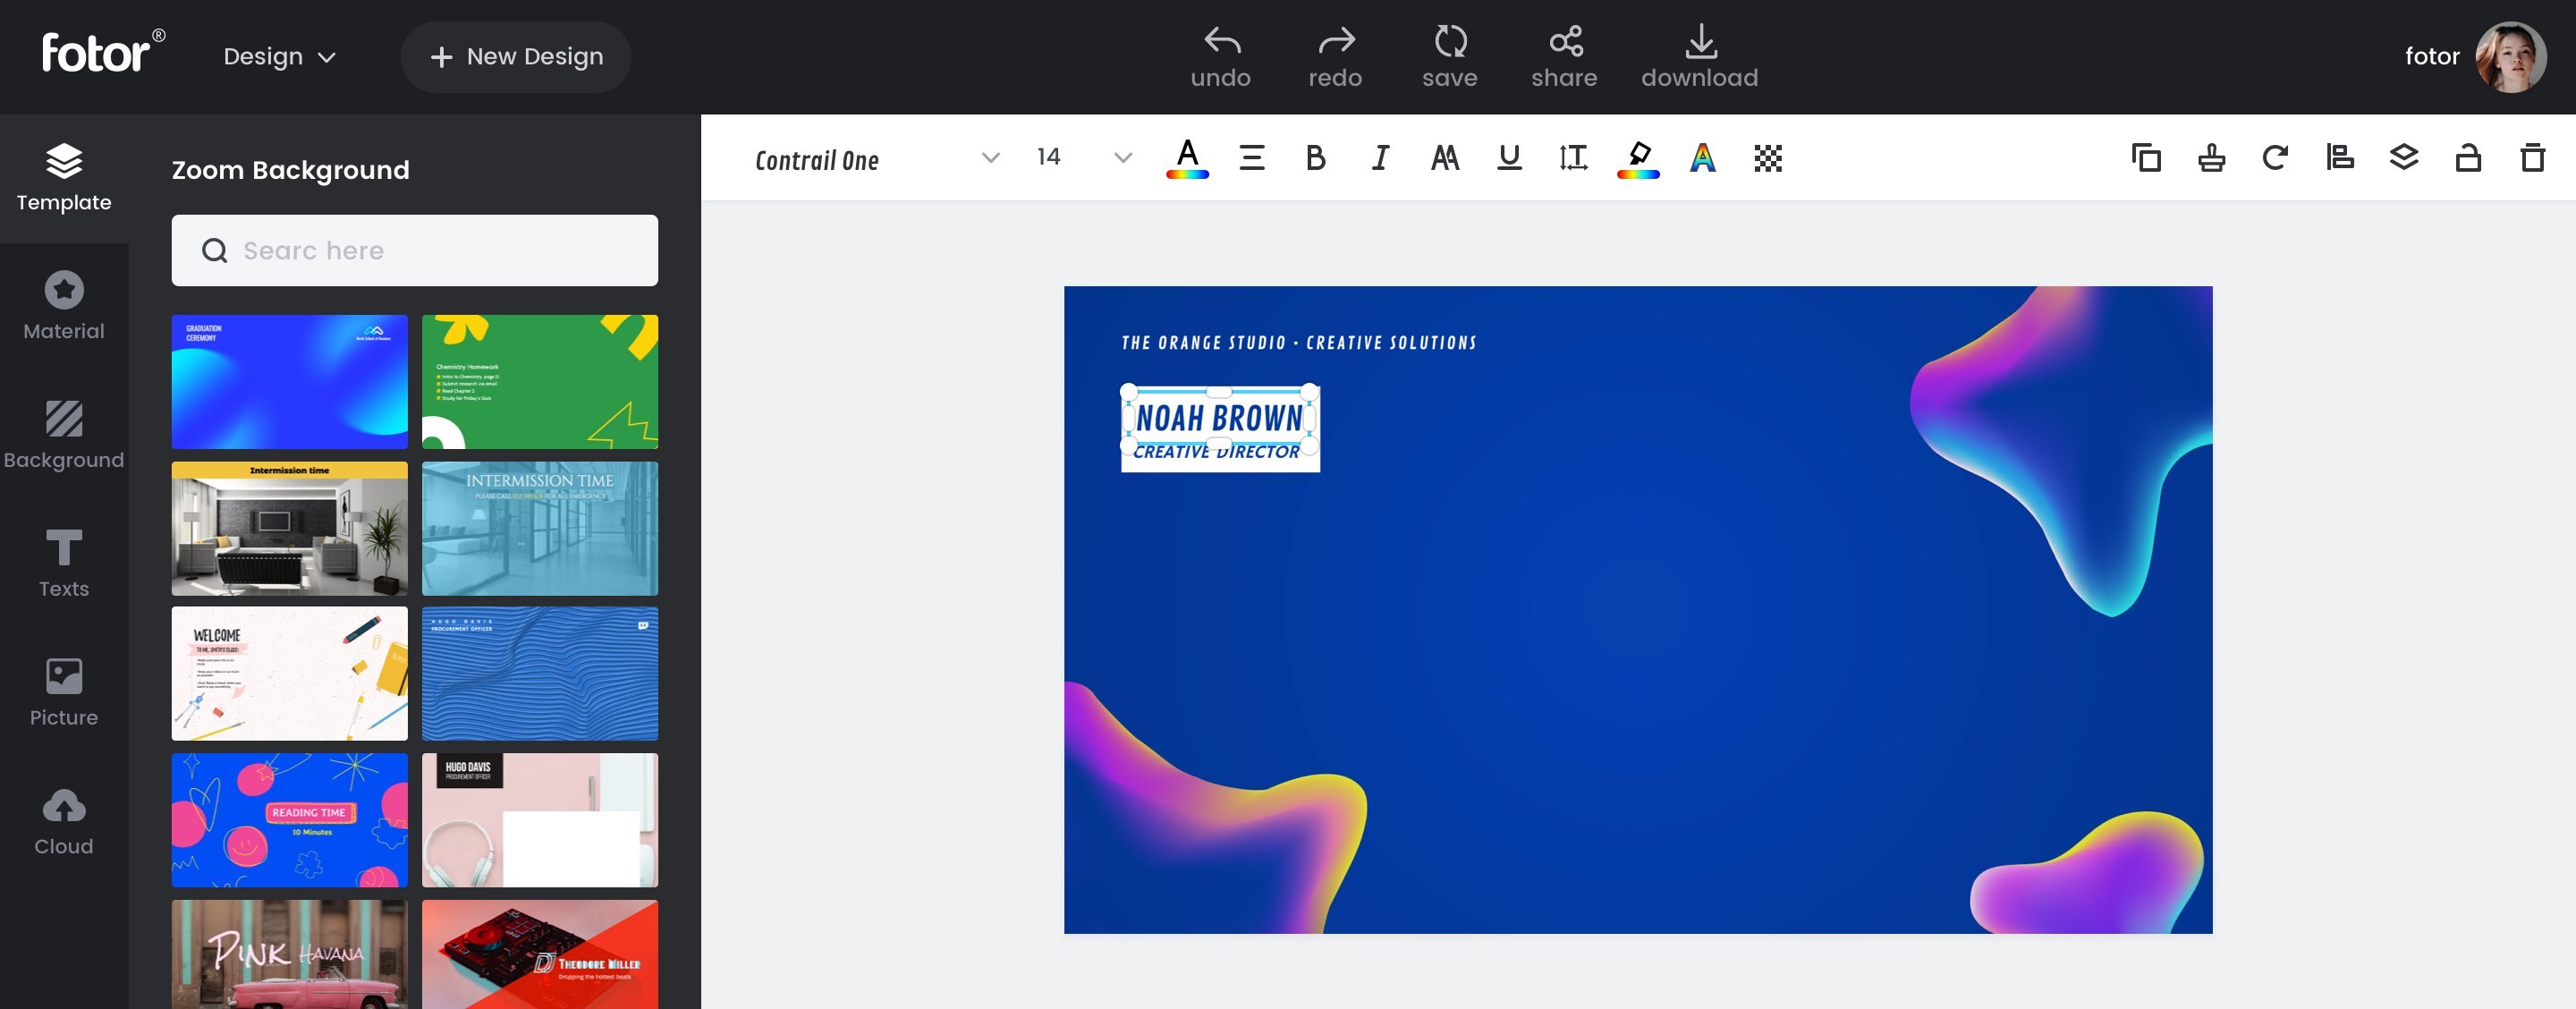Click the underline formatting icon
Viewport: 2576px width, 1009px height.
[x=1506, y=157]
